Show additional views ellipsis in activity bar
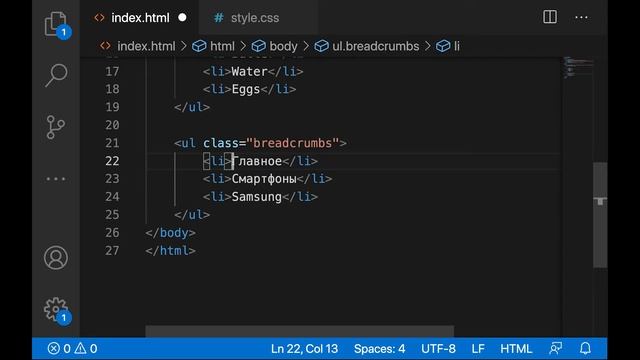The image size is (640, 360). (56, 179)
